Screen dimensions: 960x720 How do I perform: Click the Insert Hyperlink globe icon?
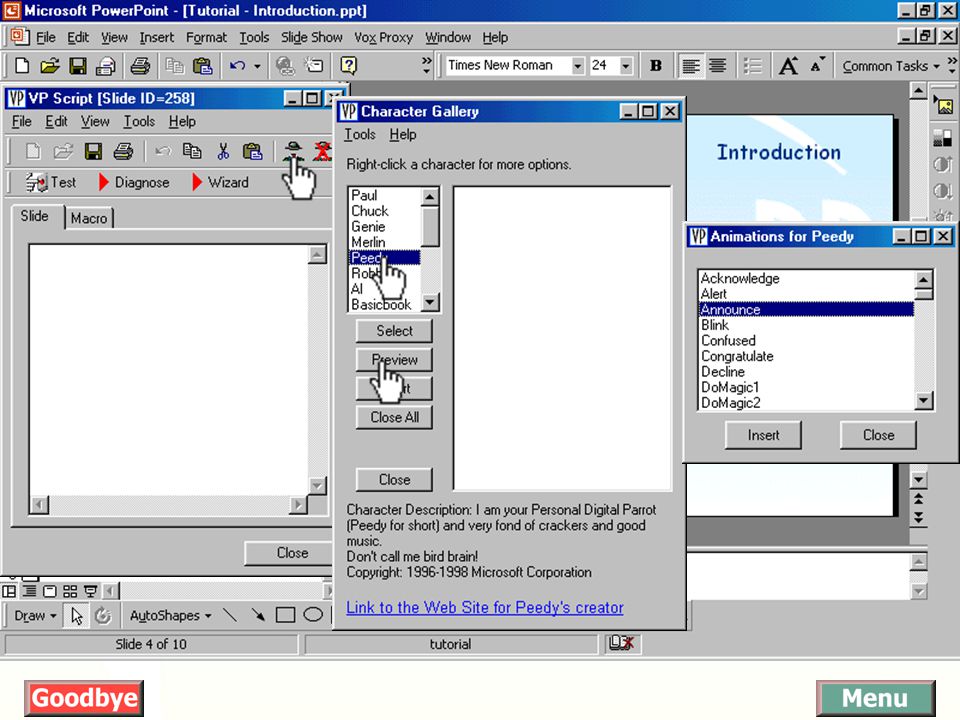point(285,66)
